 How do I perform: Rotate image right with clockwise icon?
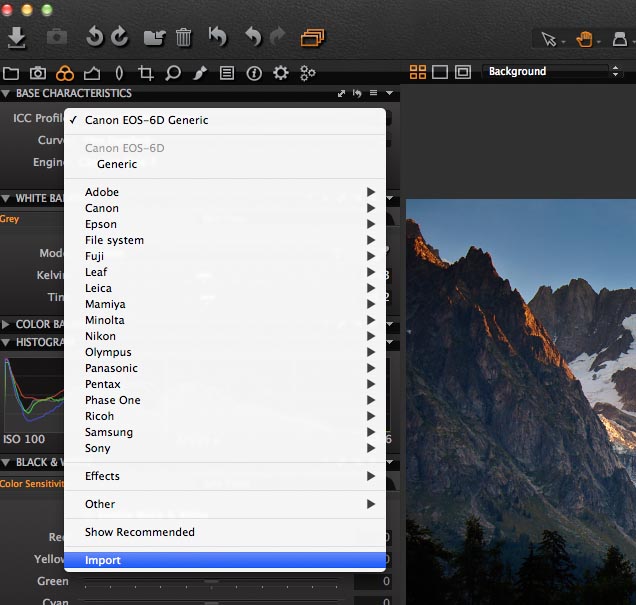click(x=120, y=36)
